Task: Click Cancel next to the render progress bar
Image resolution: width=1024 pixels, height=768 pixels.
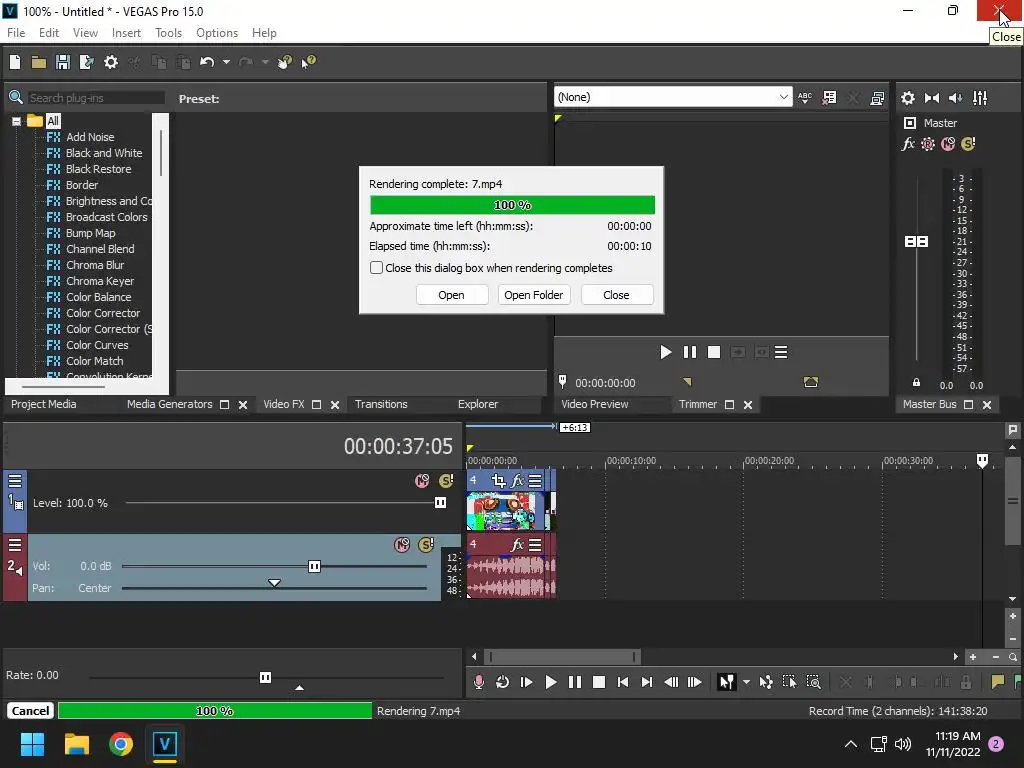Action: [30, 711]
